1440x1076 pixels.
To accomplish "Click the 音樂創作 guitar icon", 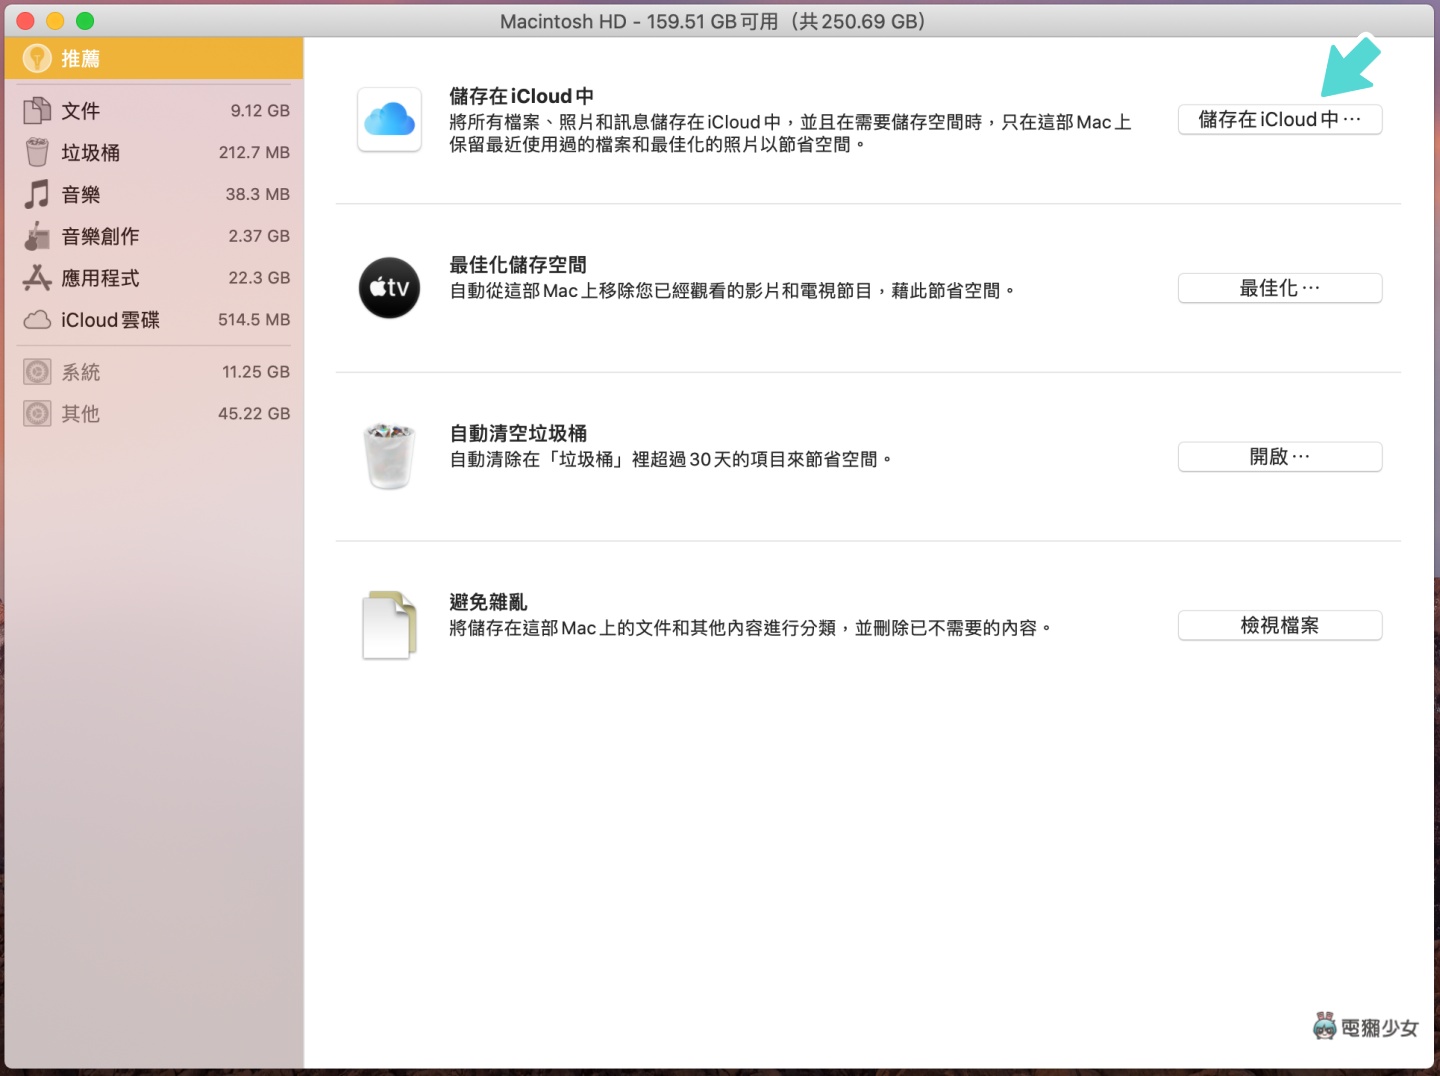I will click(37, 236).
